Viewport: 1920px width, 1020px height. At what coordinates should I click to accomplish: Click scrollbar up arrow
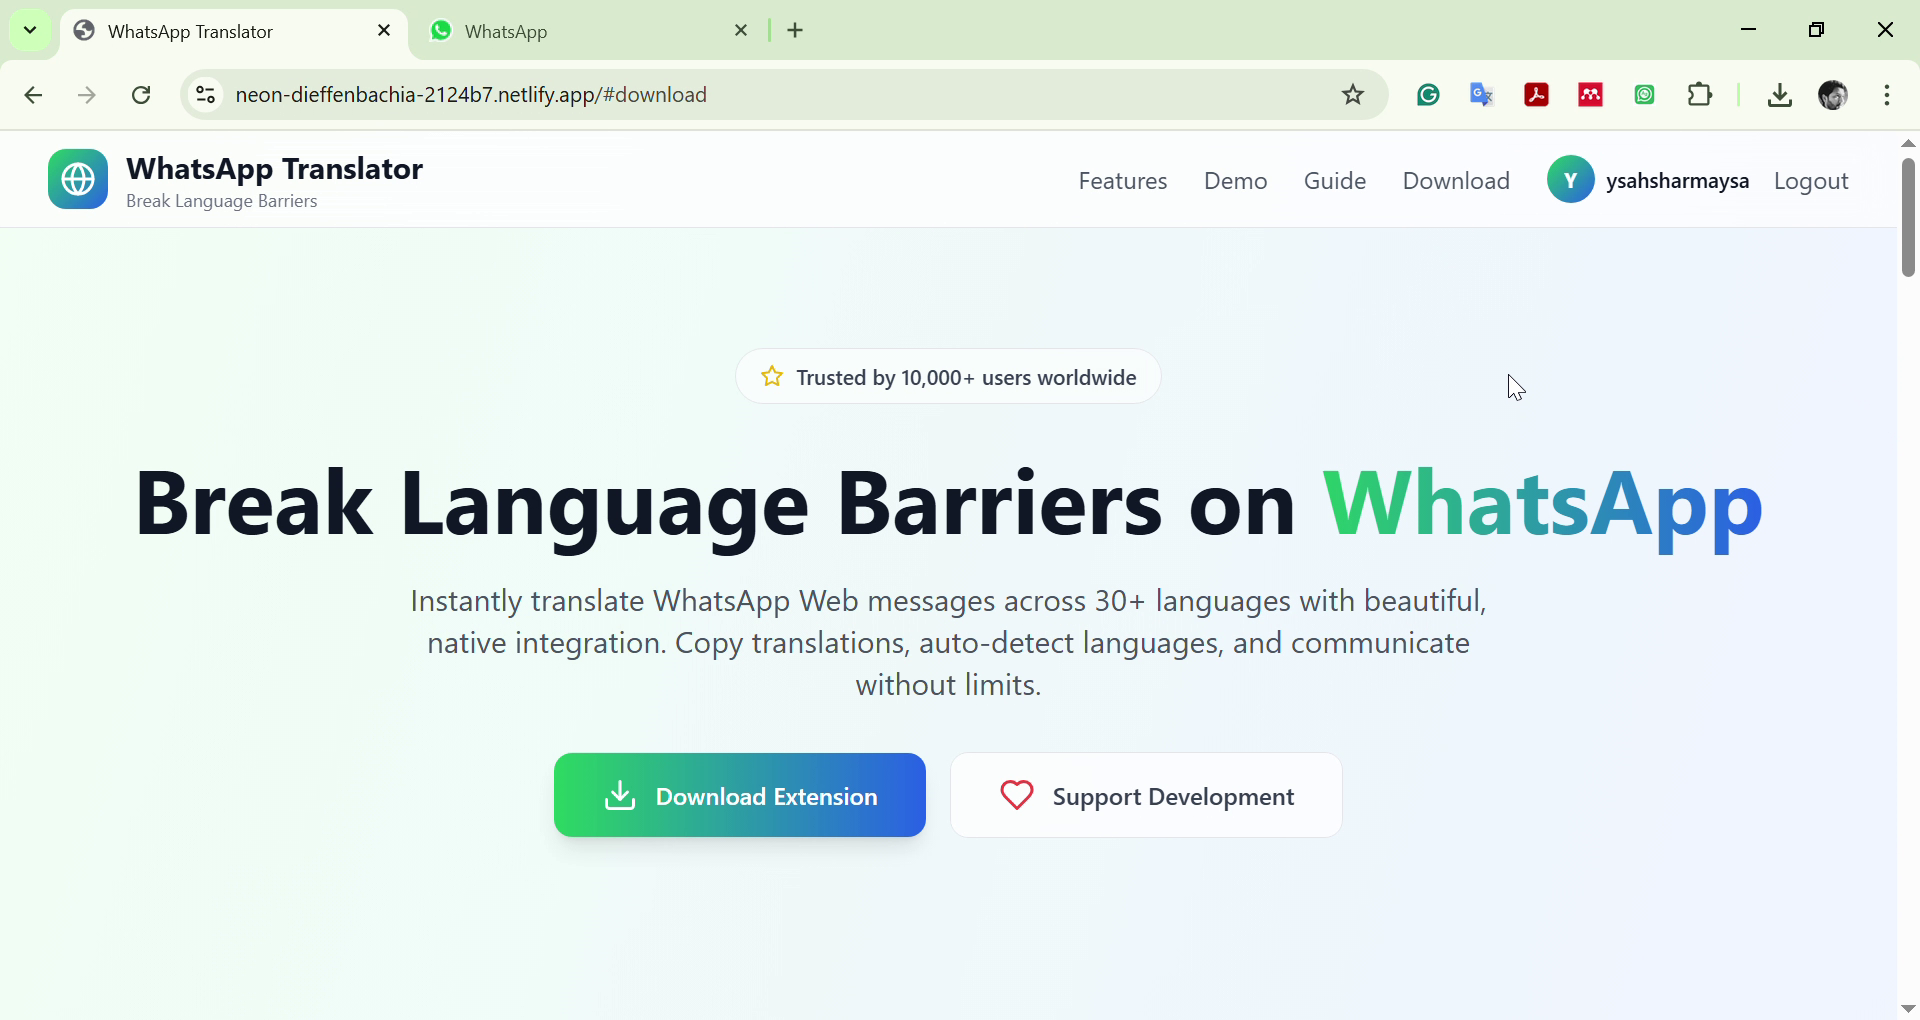1908,143
